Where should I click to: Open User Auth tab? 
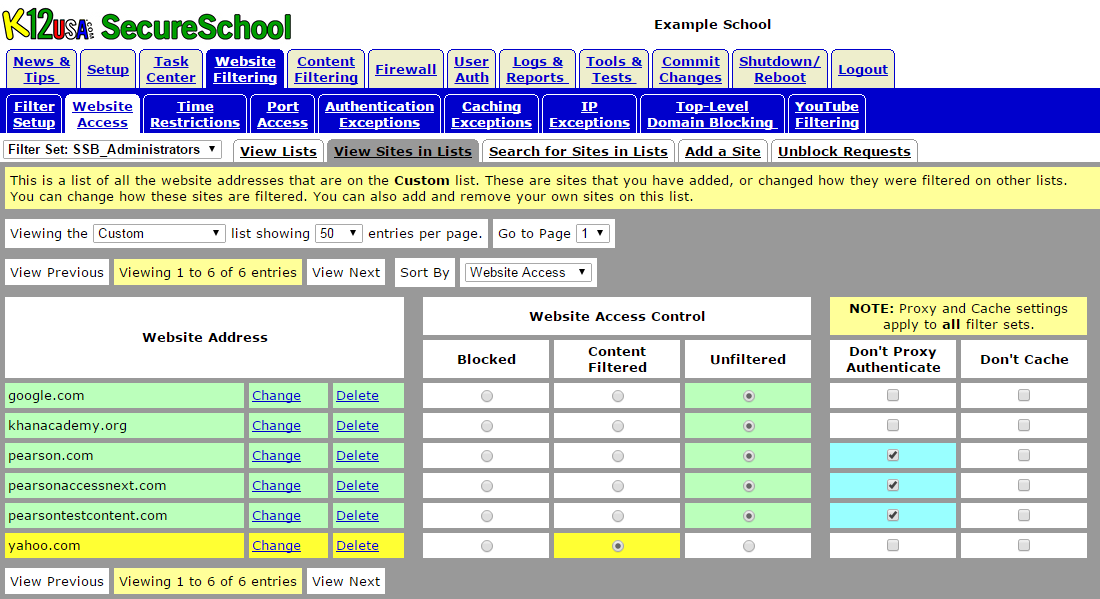[x=471, y=69]
